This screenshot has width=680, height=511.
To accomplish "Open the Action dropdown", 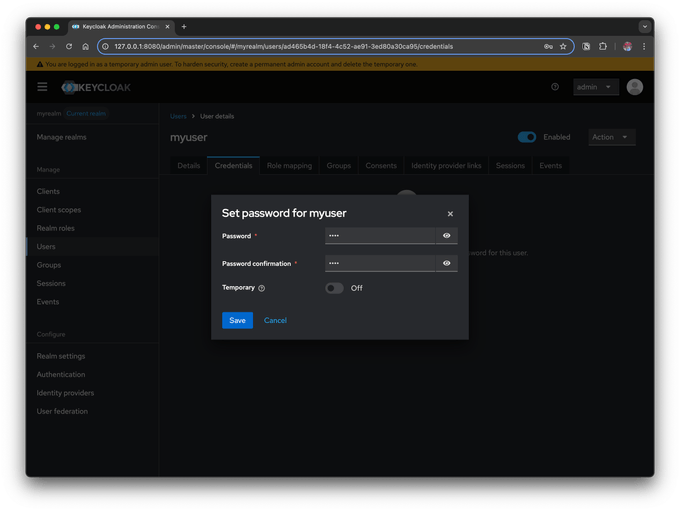I will pyautogui.click(x=611, y=137).
